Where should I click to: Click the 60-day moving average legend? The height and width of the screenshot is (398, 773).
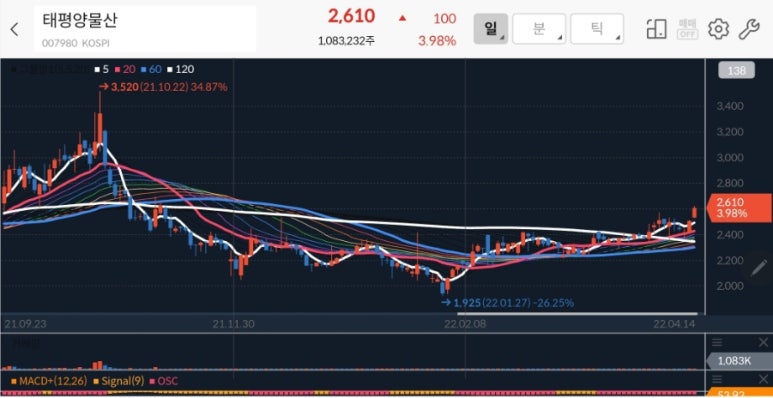151,70
